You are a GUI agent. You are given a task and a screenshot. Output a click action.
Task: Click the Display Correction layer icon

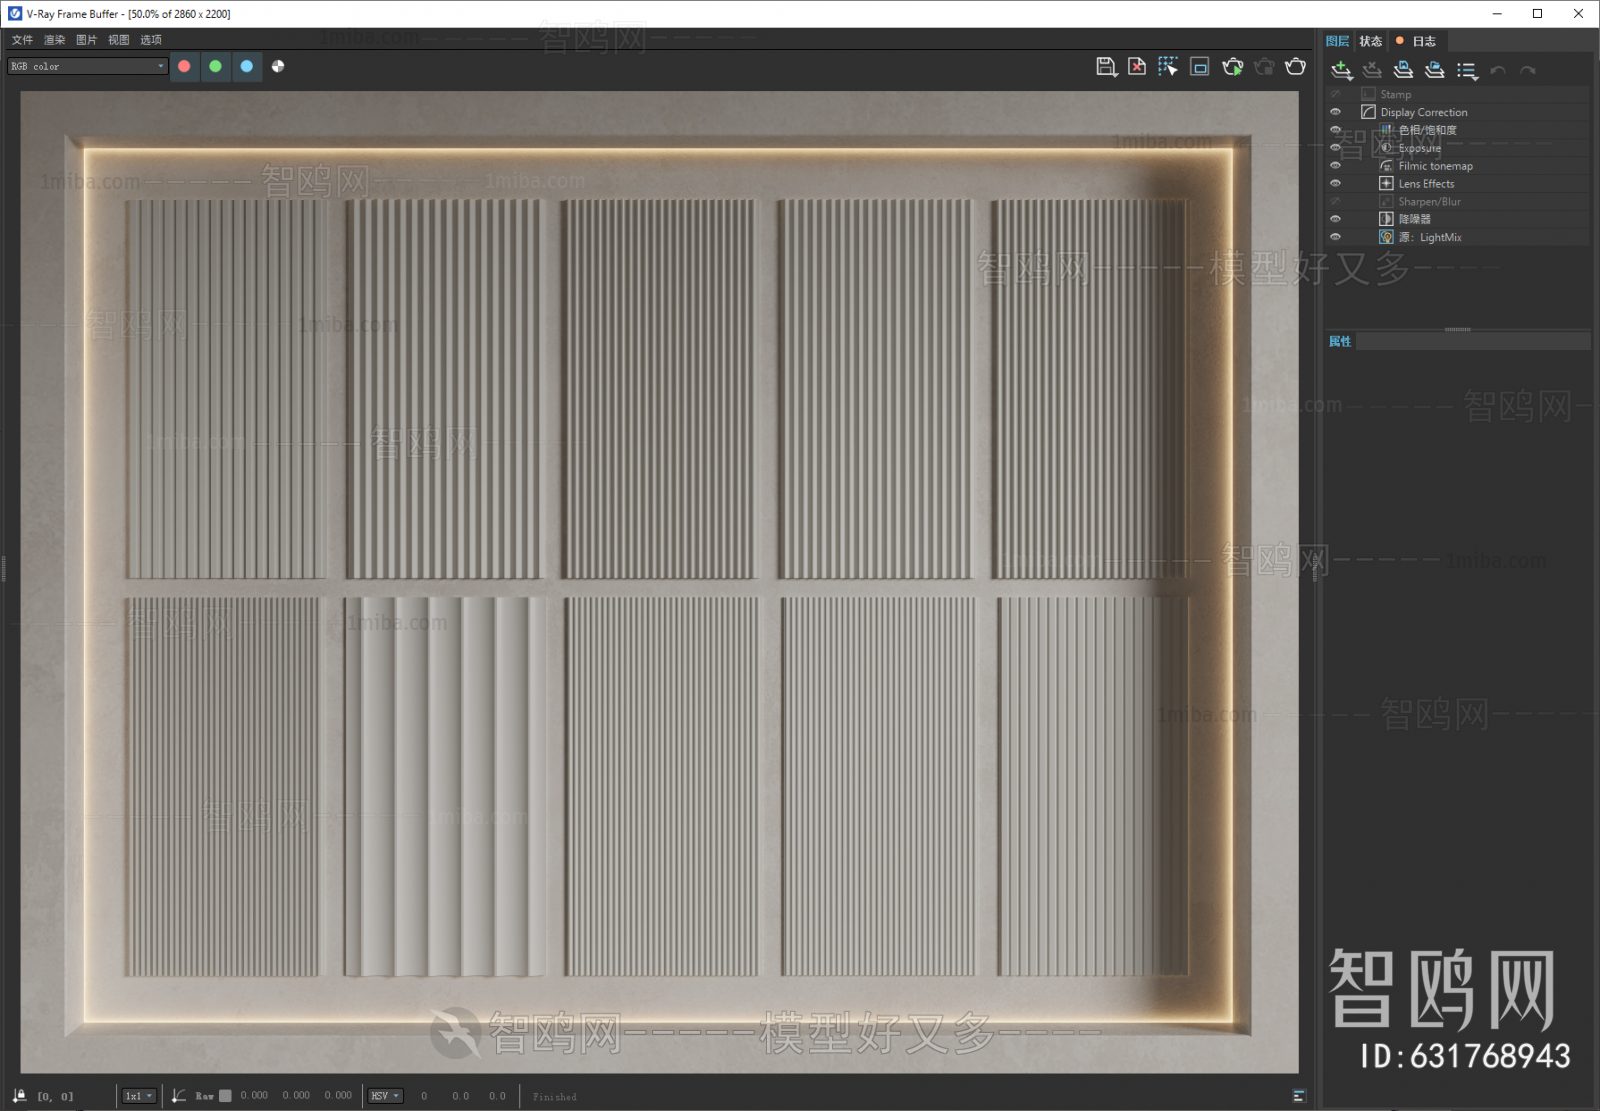click(x=1369, y=112)
